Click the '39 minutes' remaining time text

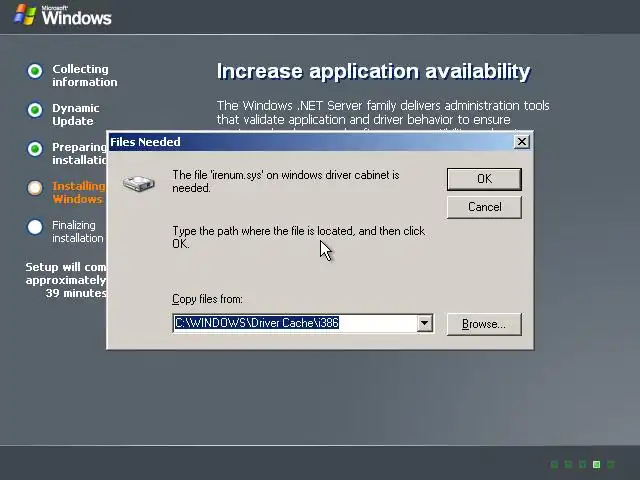tap(76, 293)
